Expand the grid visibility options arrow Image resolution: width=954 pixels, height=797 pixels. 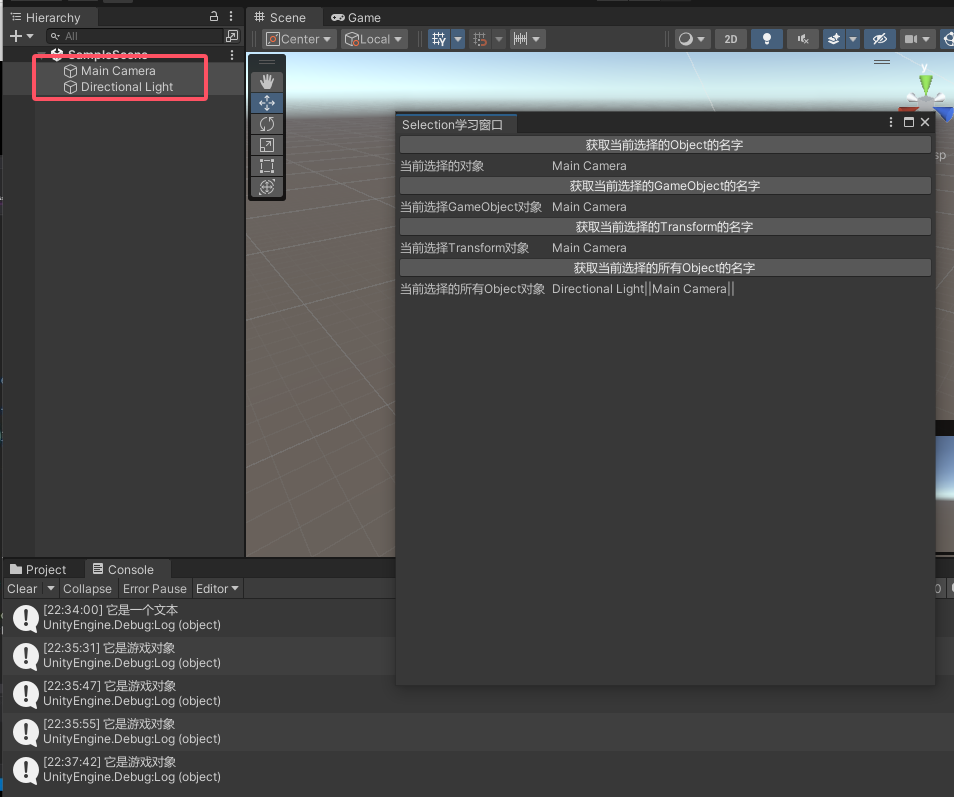pos(458,40)
